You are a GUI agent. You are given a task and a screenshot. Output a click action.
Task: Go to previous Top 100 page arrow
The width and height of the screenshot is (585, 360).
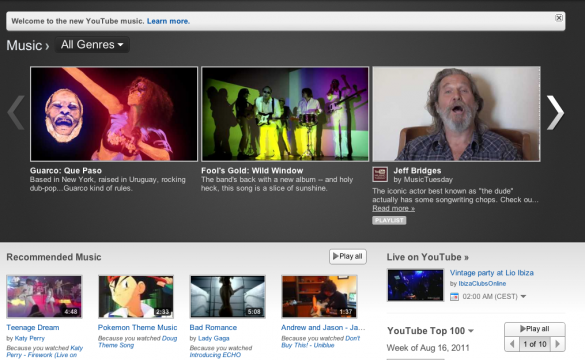pyautogui.click(x=512, y=344)
